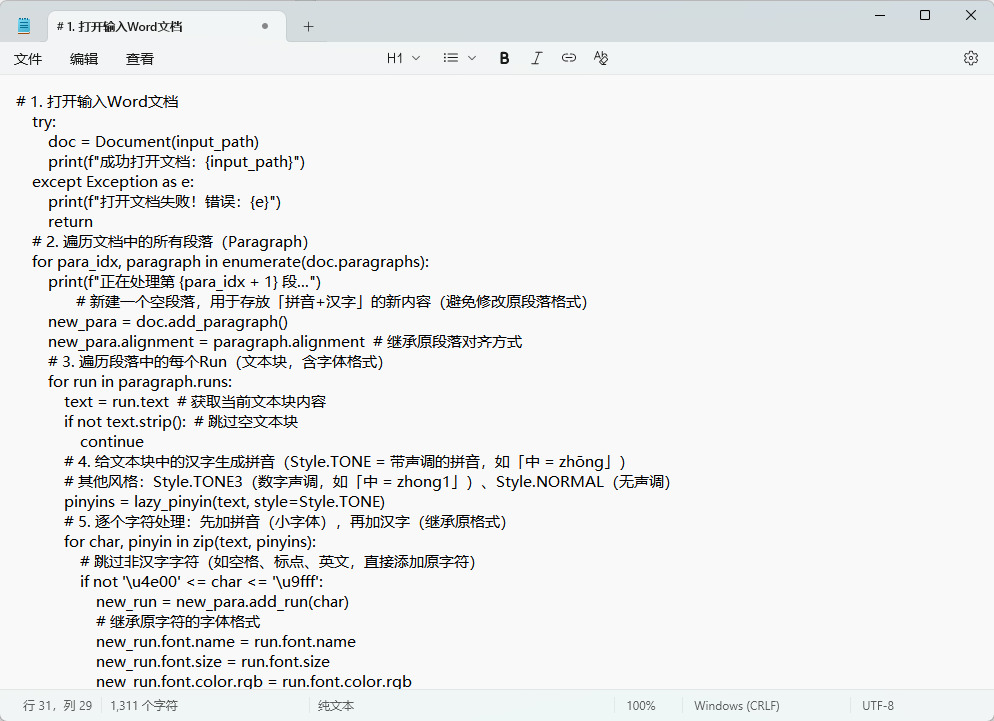Viewport: 994px width, 721px height.
Task: Click the 'new_run.font.color.rgb = run.font.color.rgb' line
Action: (x=254, y=681)
